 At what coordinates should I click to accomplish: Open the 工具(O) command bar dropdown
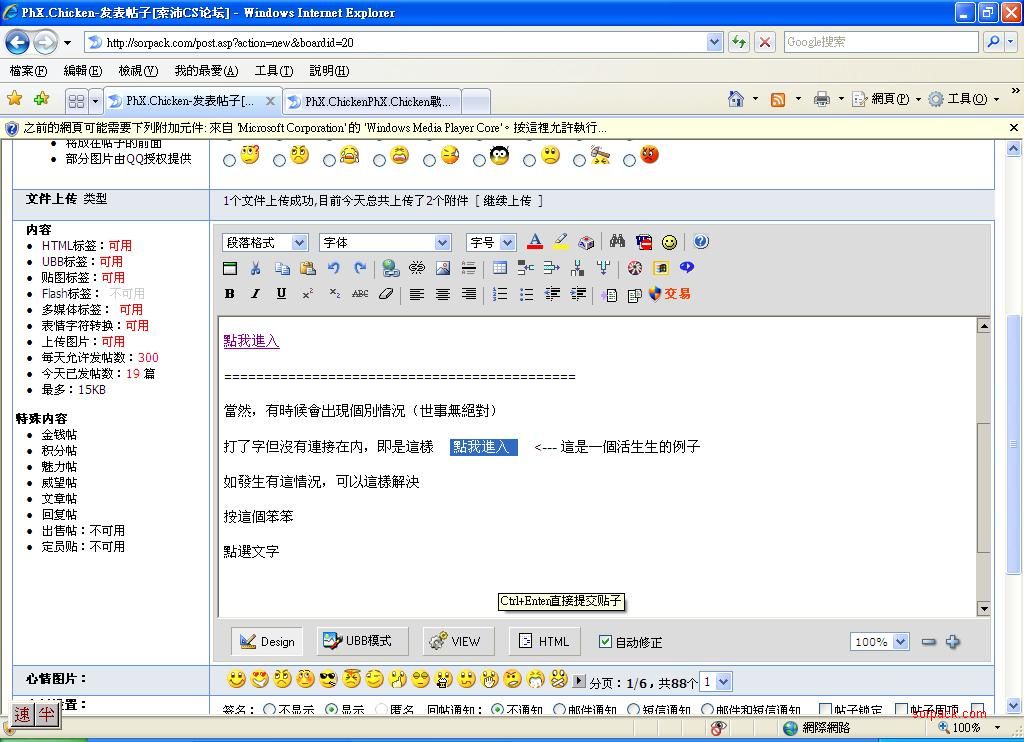964,99
